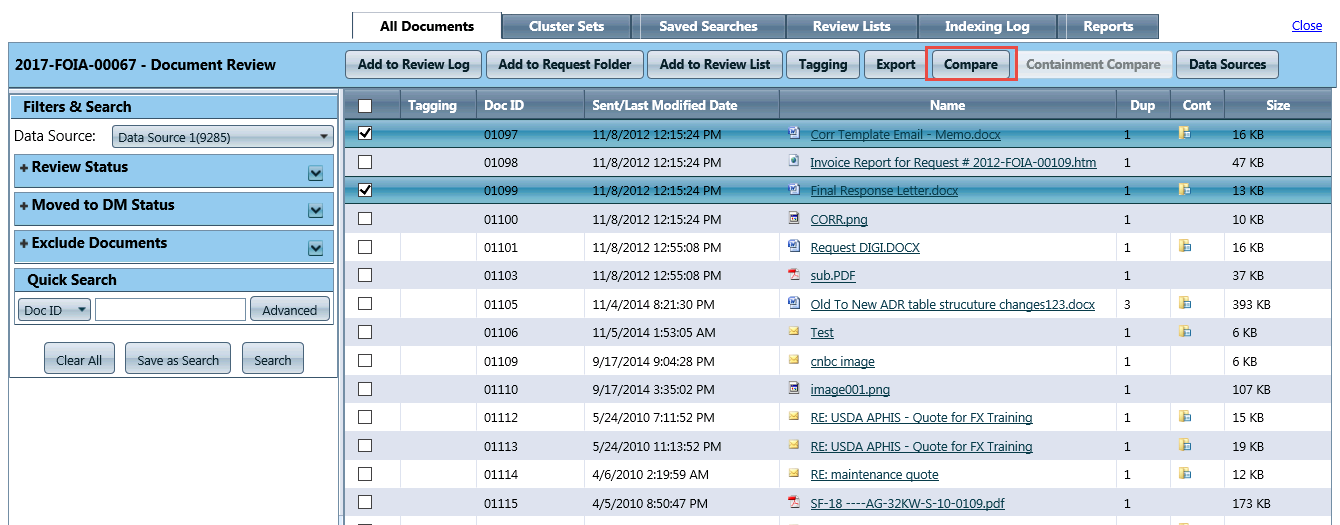Screen dimensions: 1340x525
Task: Click containment icon in row 01105
Action: (x=1185, y=303)
